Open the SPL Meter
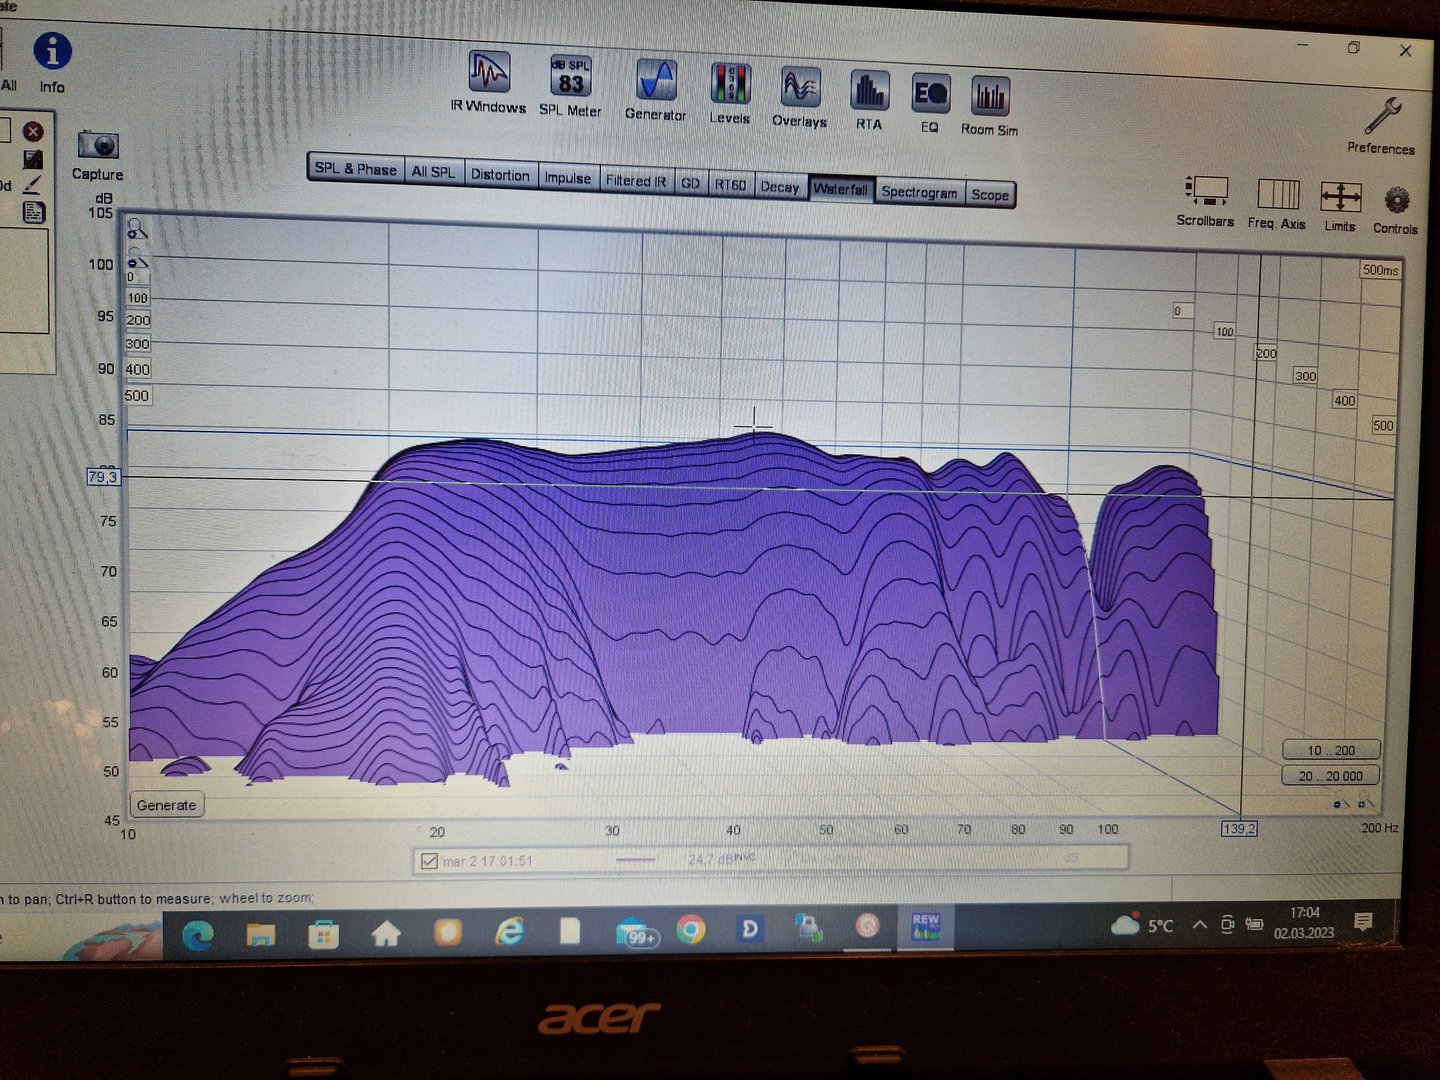Image resolution: width=1440 pixels, height=1080 pixels. click(570, 86)
